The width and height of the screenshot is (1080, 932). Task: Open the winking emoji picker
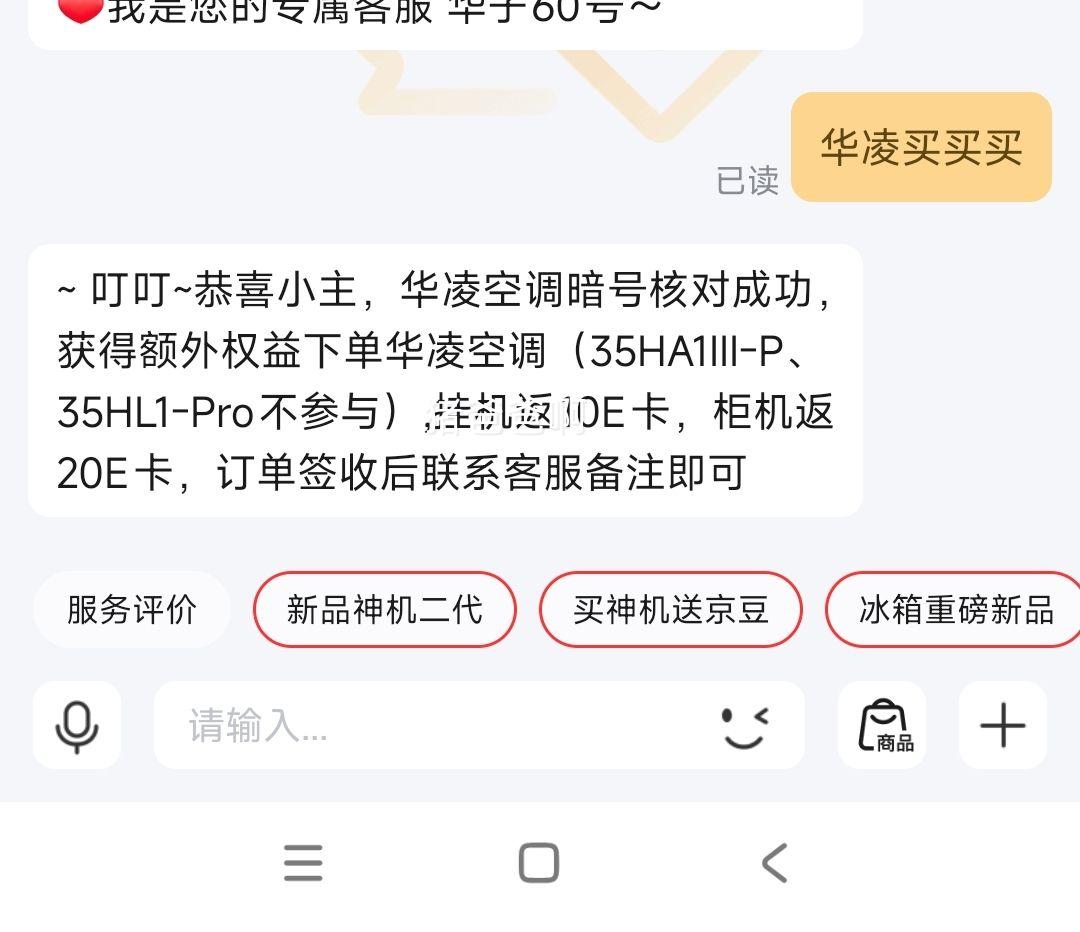click(745, 727)
